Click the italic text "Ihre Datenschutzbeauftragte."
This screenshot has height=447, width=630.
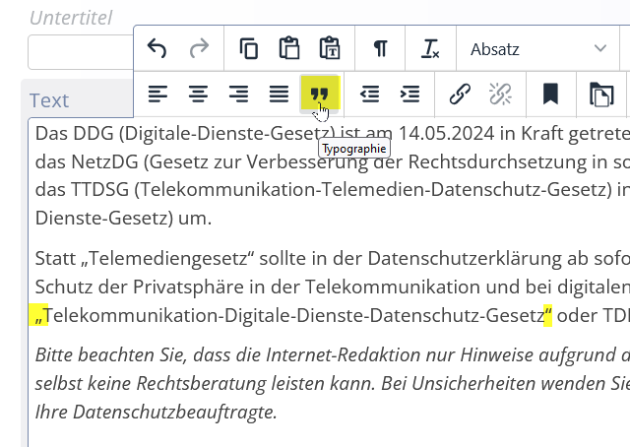(156, 412)
